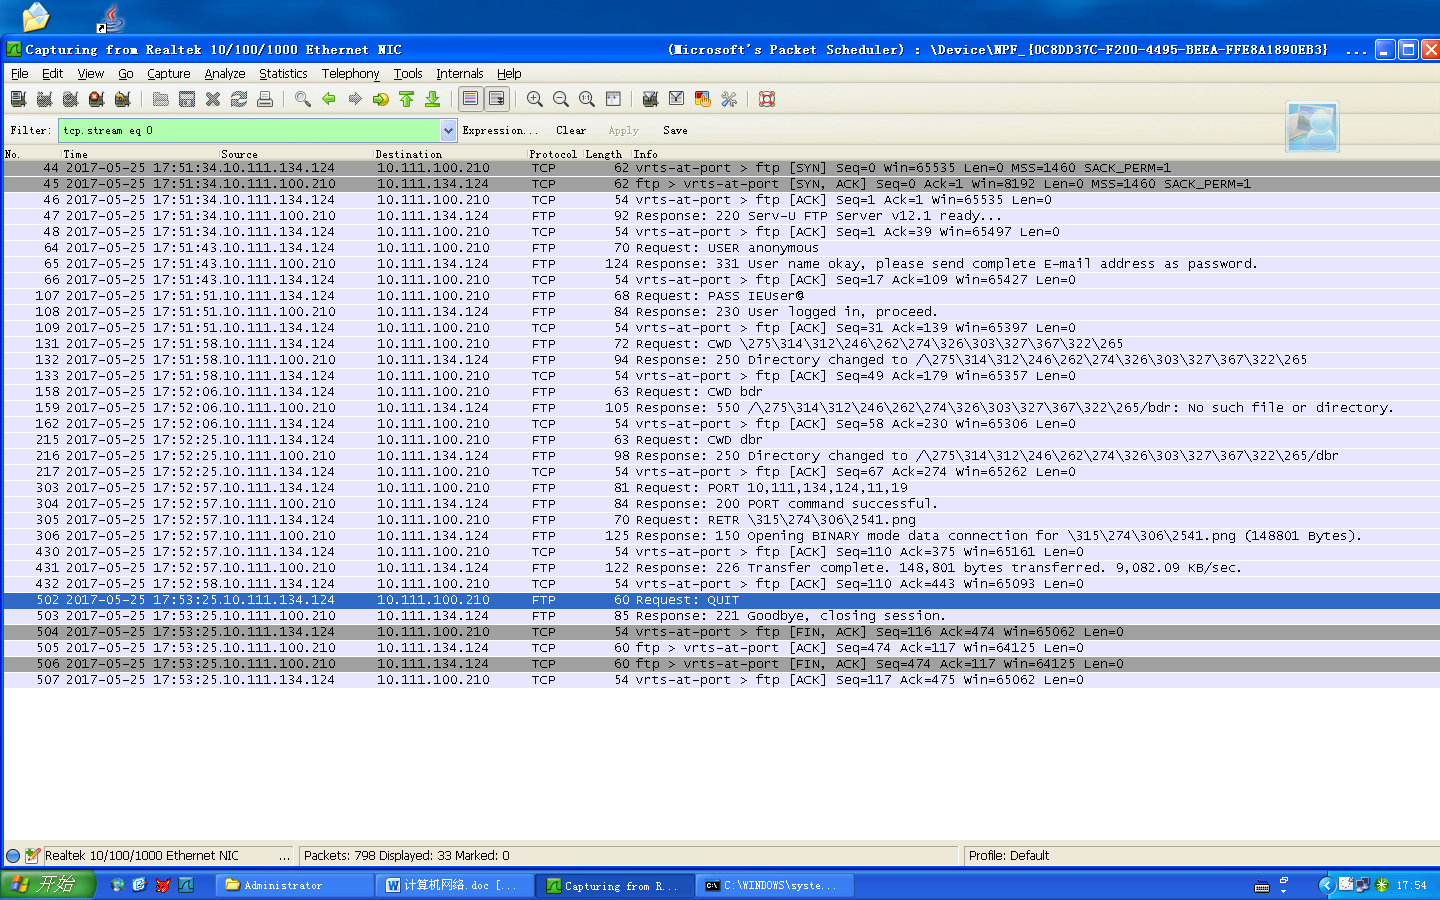Close this capture file X icon

[x=212, y=99]
